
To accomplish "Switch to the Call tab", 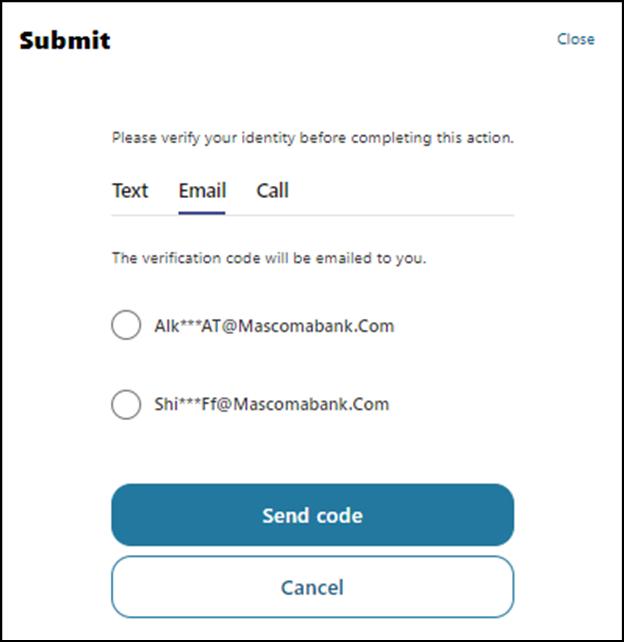I will [272, 190].
